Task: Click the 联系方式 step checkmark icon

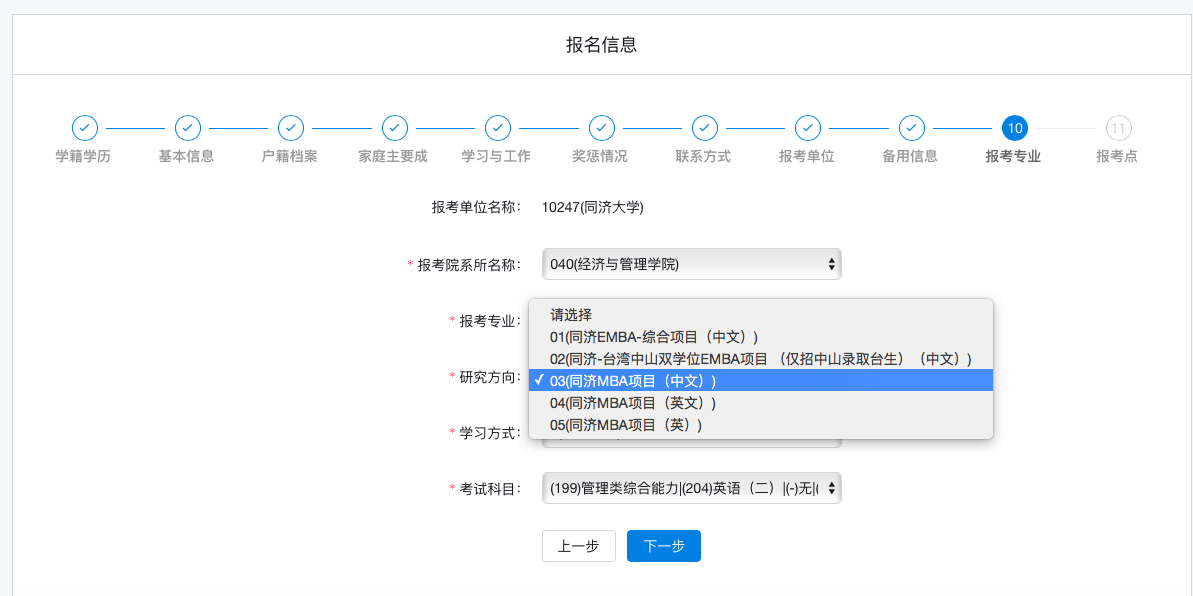Action: click(x=705, y=128)
